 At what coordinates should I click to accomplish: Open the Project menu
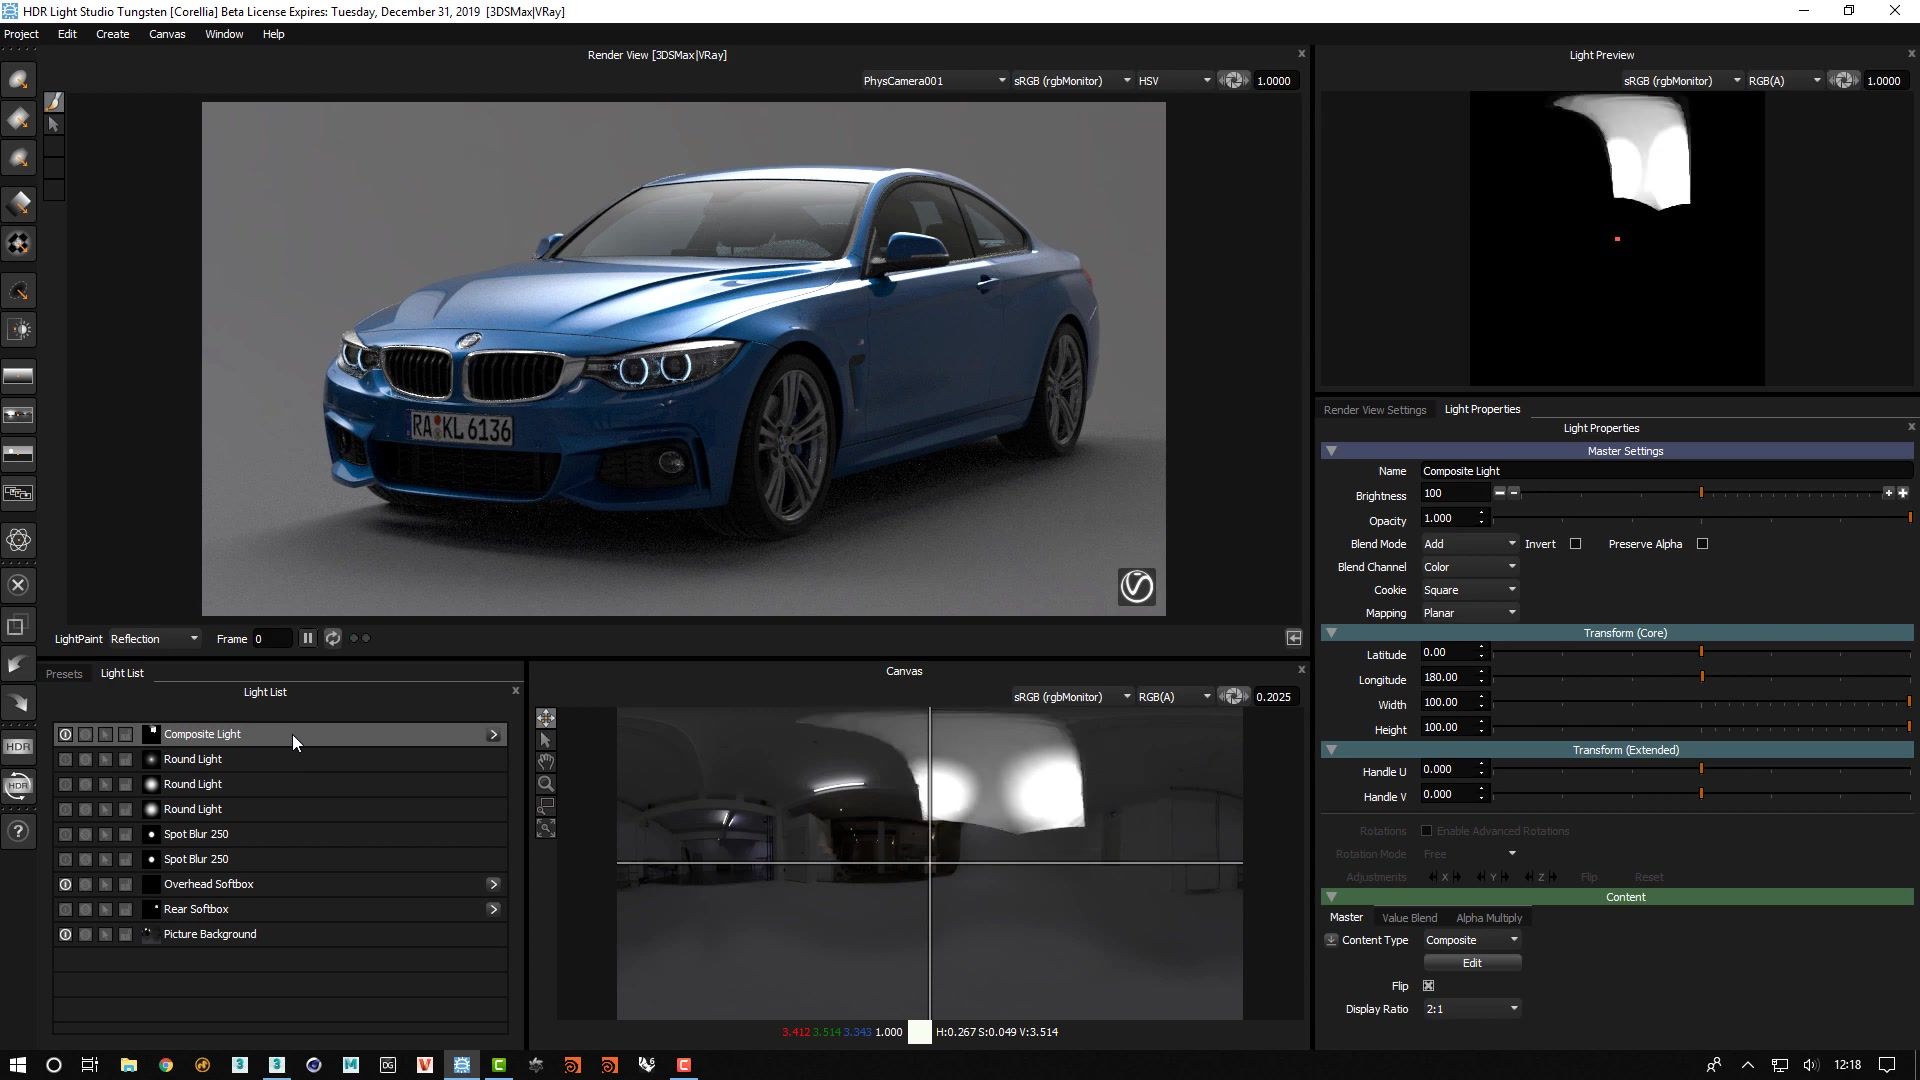21,34
